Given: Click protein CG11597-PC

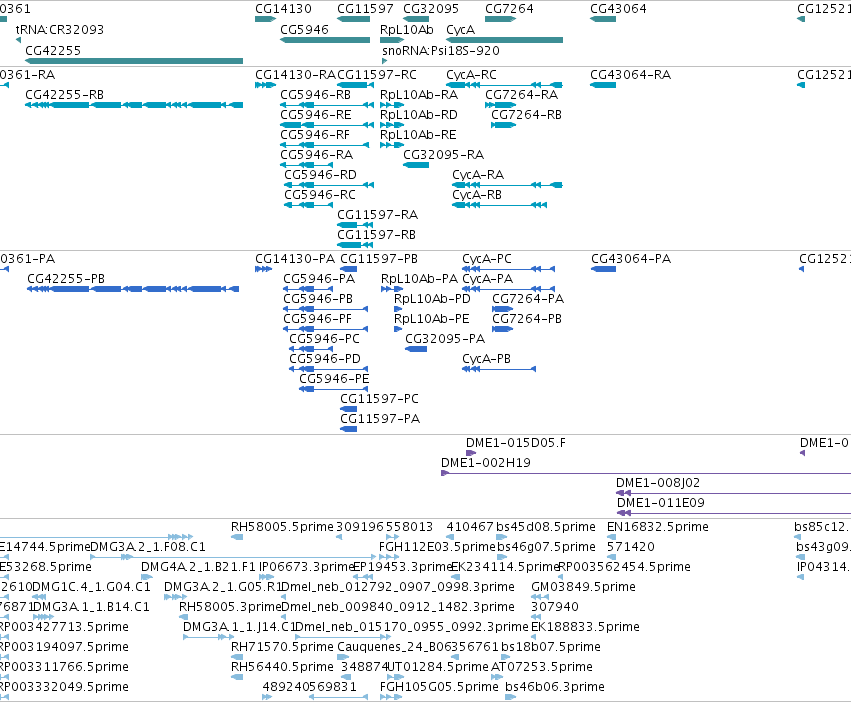Looking at the screenshot, I should pos(348,409).
